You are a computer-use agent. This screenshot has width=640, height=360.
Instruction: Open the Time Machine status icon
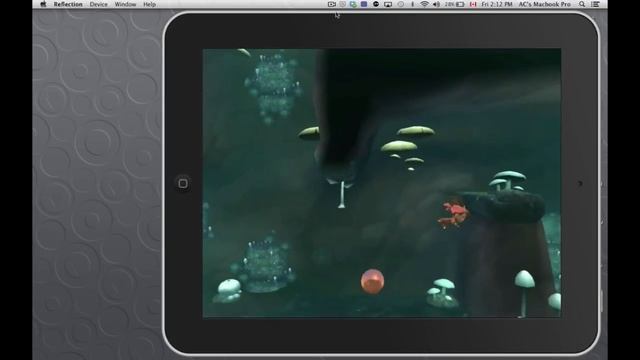(401, 4)
